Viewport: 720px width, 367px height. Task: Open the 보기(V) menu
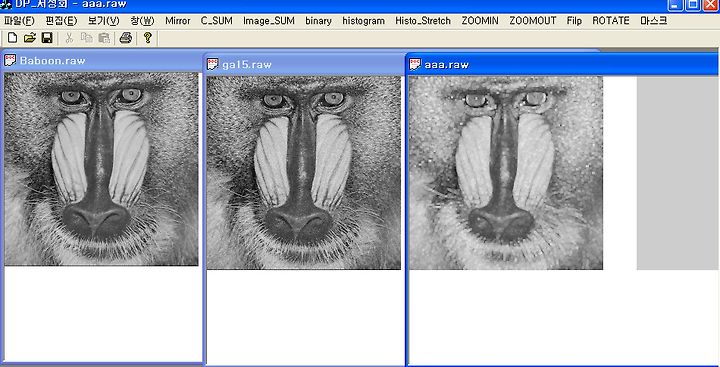[103, 21]
